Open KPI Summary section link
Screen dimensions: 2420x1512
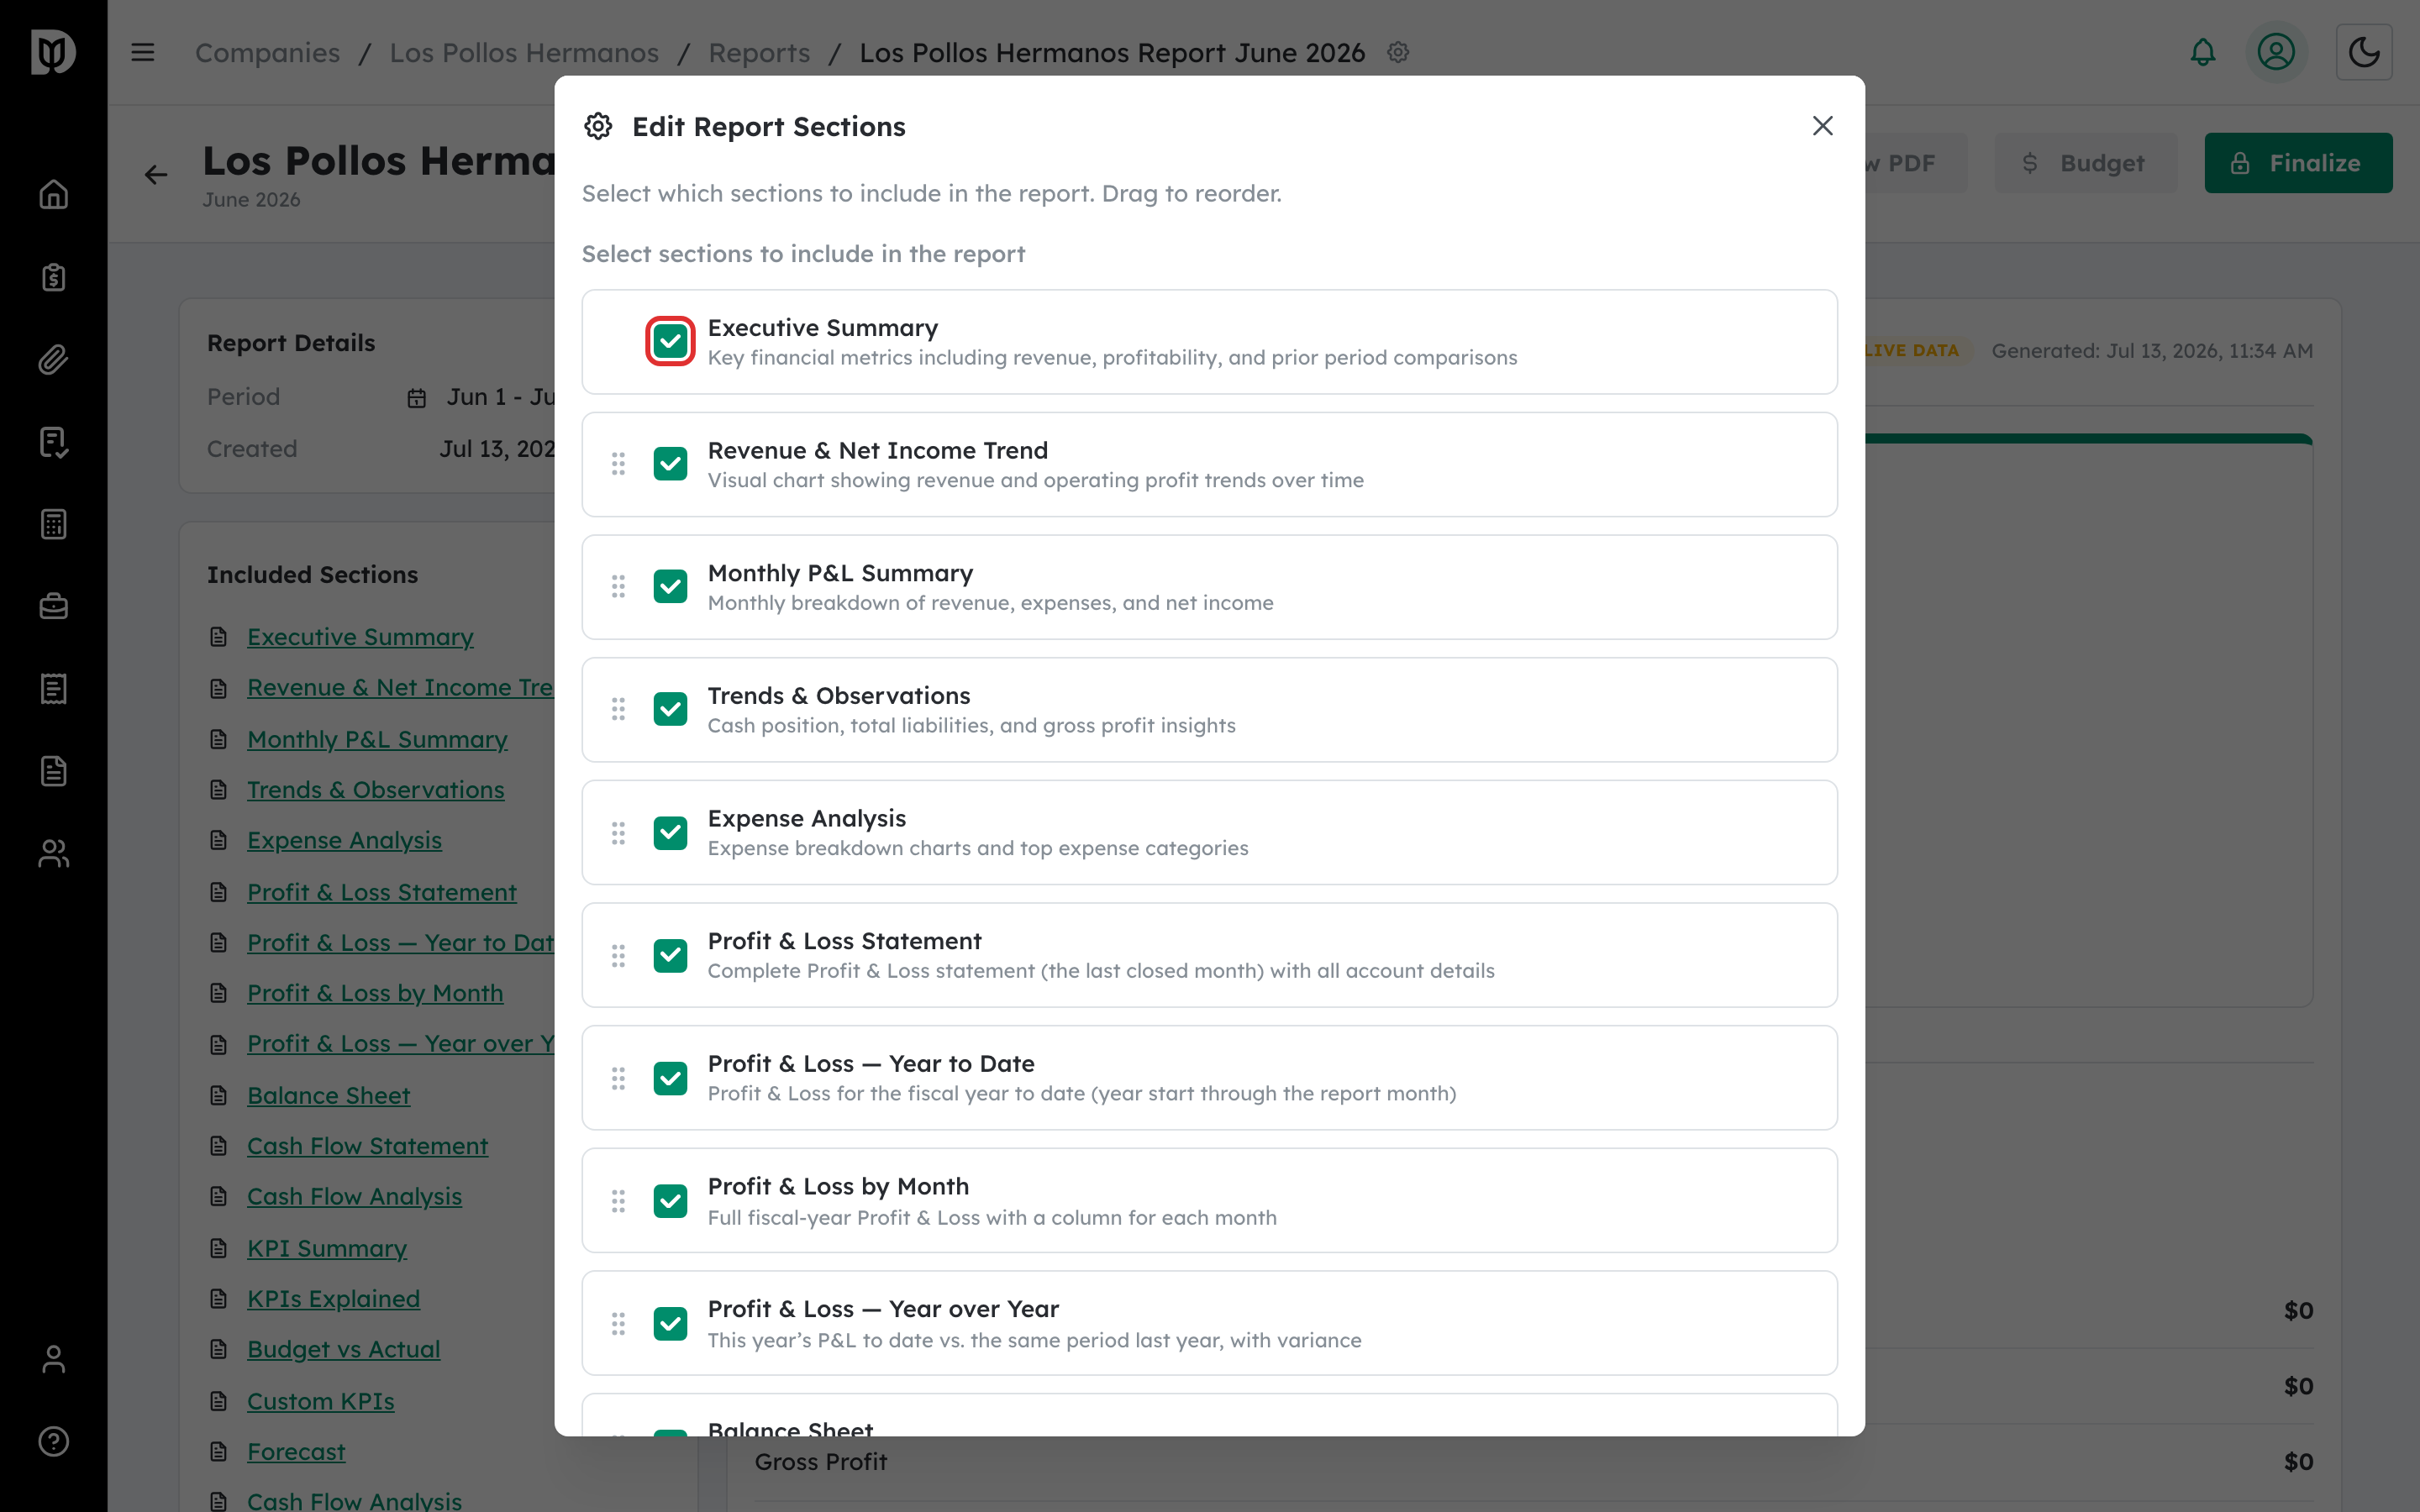327,1248
